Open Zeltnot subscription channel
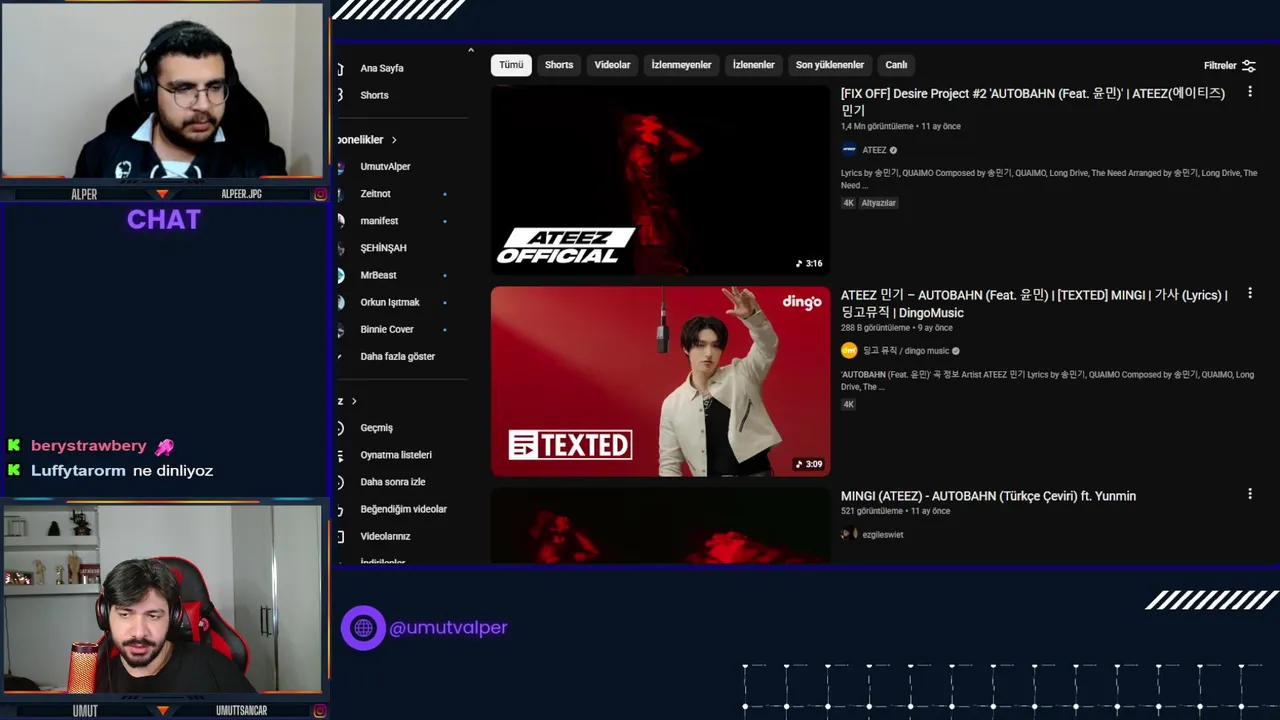 pyautogui.click(x=376, y=194)
